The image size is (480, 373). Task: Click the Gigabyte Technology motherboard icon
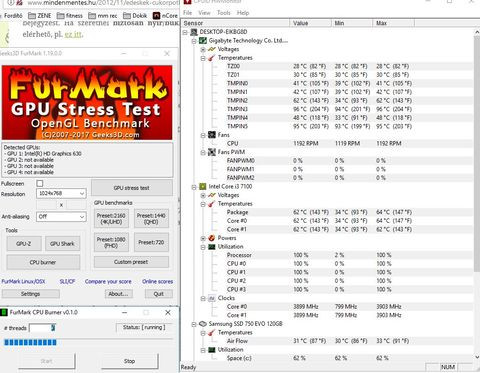(x=203, y=41)
